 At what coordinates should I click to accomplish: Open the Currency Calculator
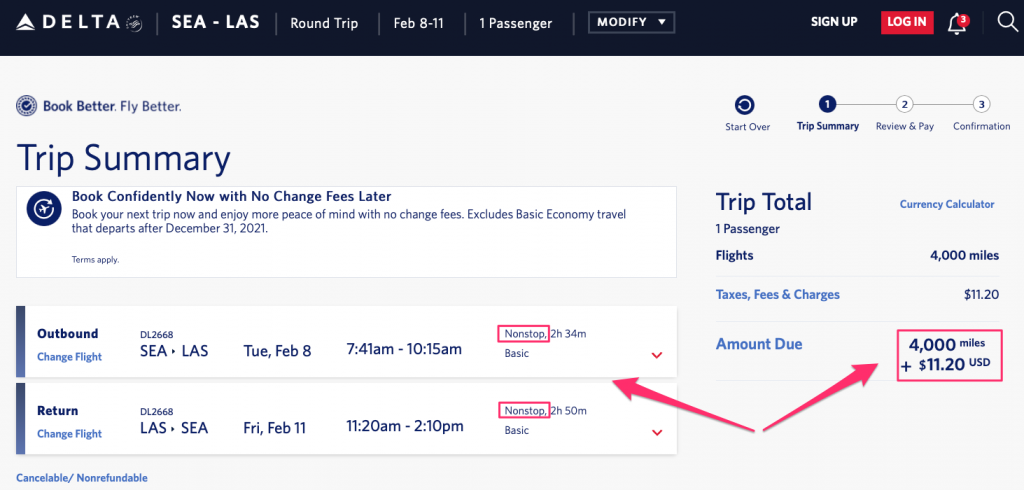pos(947,204)
